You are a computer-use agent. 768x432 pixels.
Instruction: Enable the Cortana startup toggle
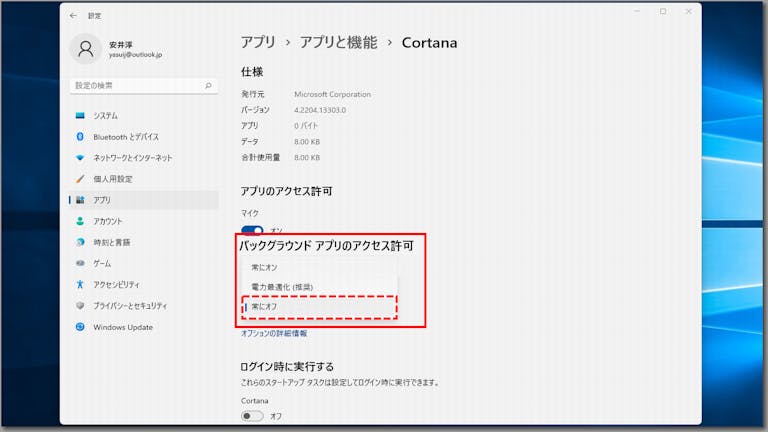pyautogui.click(x=252, y=416)
